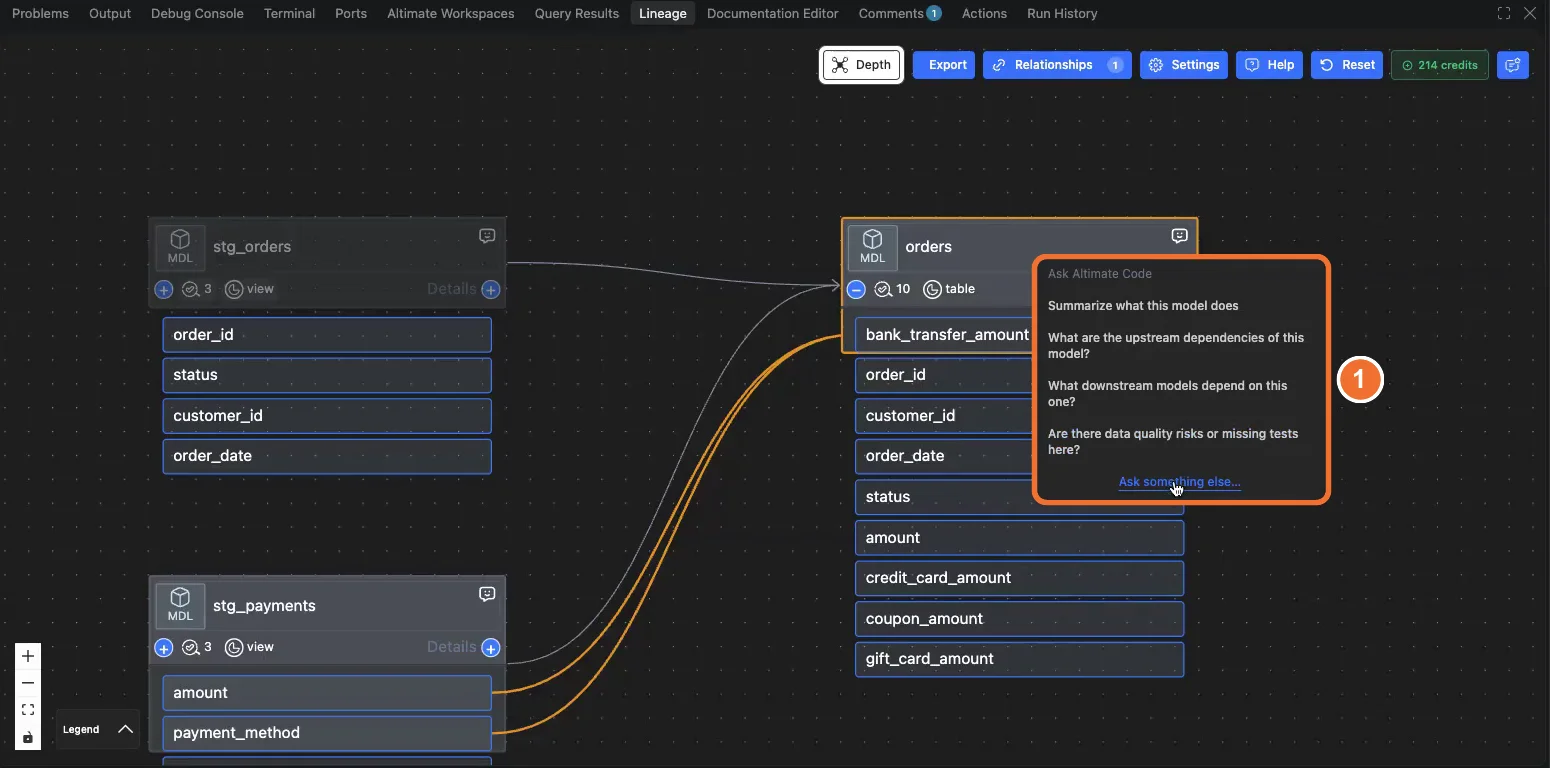
Task: Open comment icon on orders node
Action: click(1180, 236)
